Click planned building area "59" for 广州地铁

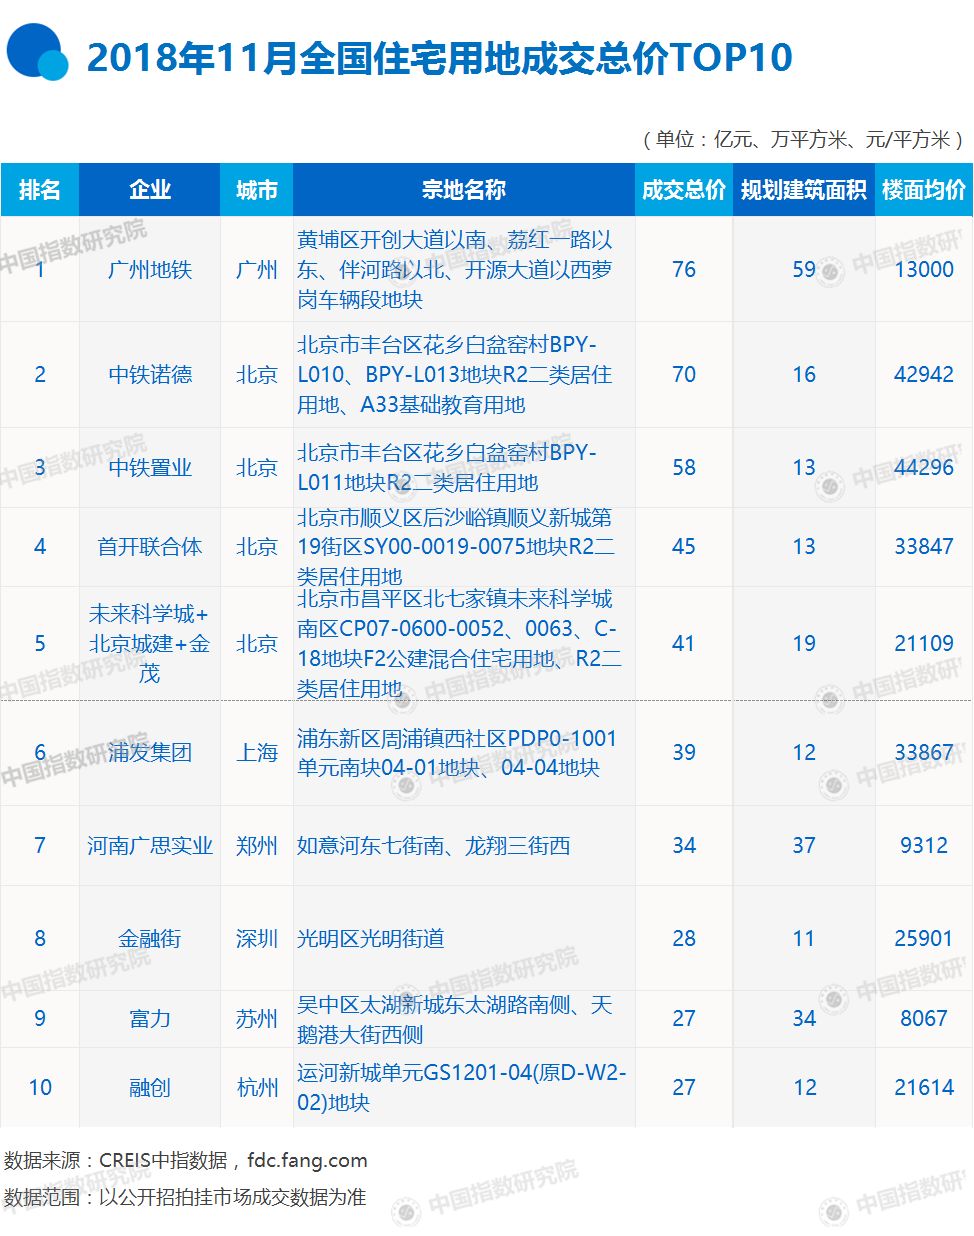804,270
